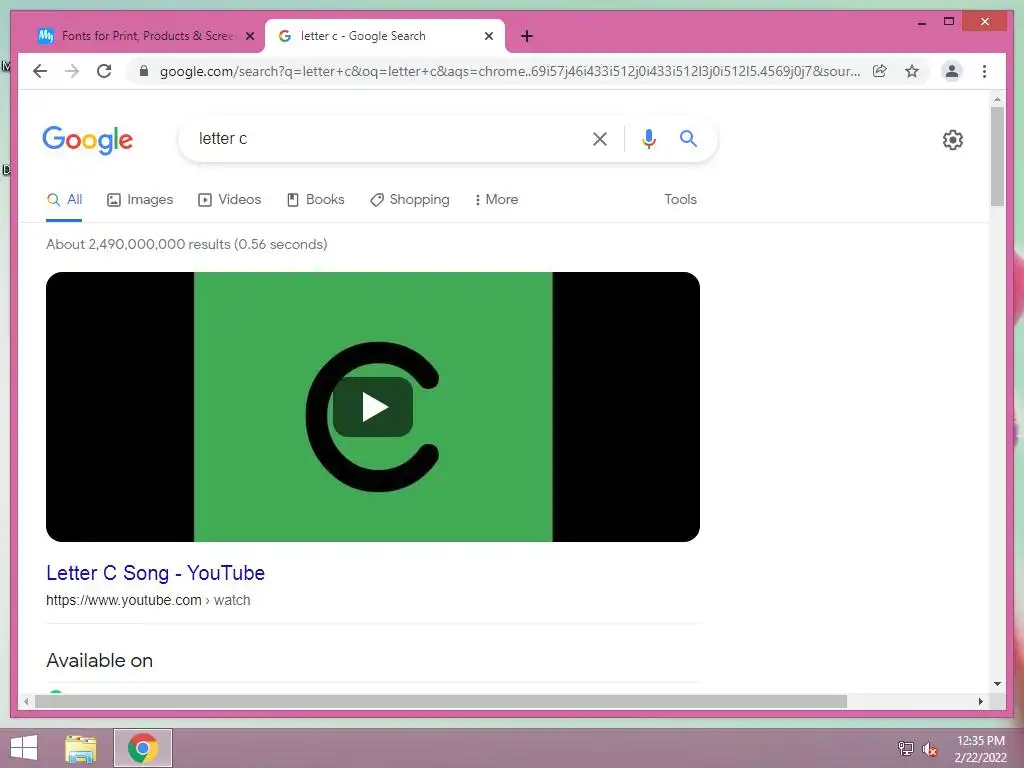
Task: Open Google quick settings gear
Action: pos(952,140)
